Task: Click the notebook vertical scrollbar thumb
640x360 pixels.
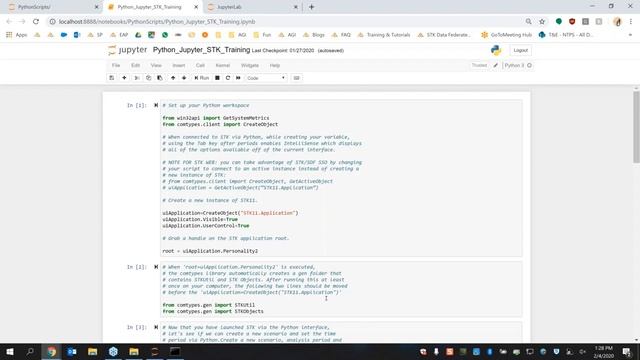Action: [x=636, y=127]
